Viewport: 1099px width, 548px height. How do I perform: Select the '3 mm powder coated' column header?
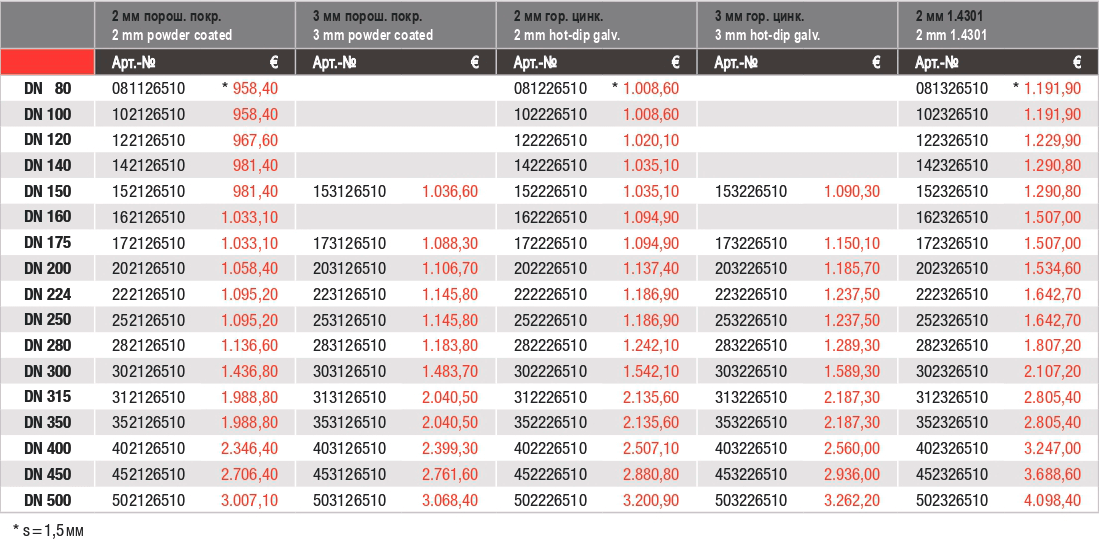tap(396, 25)
